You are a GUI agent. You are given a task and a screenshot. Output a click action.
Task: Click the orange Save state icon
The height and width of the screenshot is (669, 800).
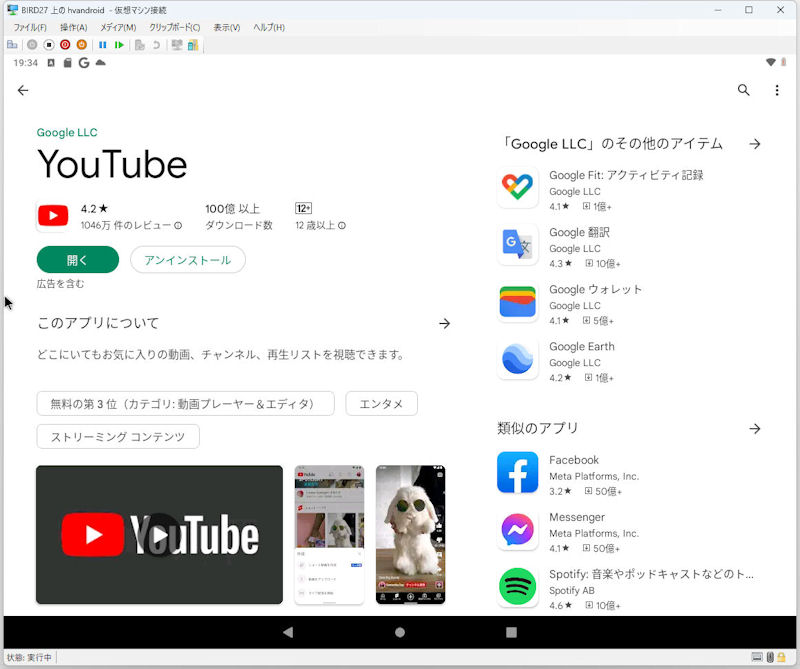82,45
